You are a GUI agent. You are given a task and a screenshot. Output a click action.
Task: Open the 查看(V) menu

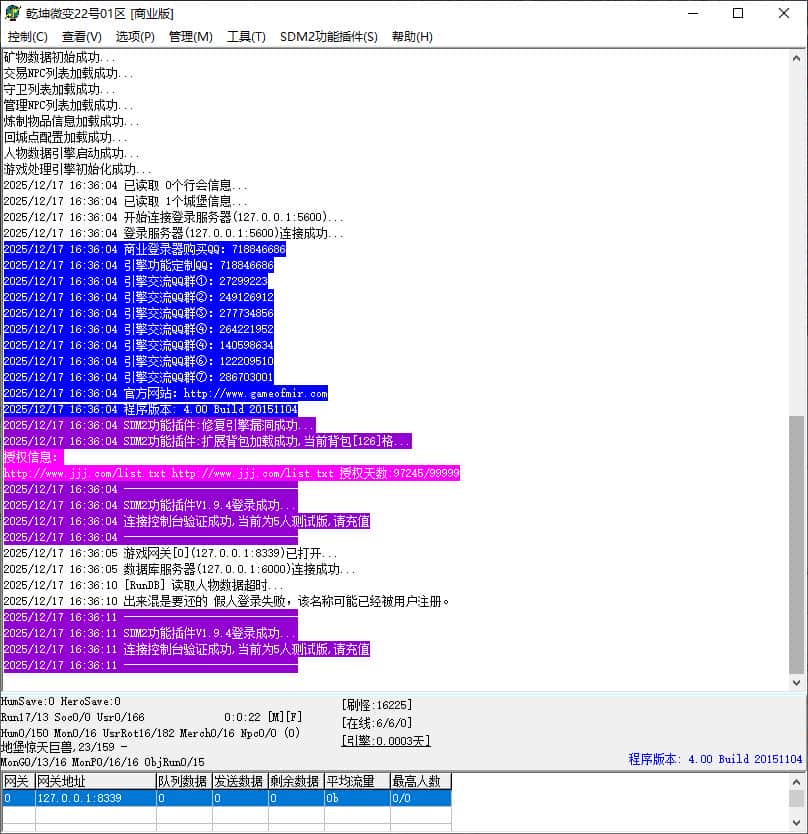click(81, 37)
